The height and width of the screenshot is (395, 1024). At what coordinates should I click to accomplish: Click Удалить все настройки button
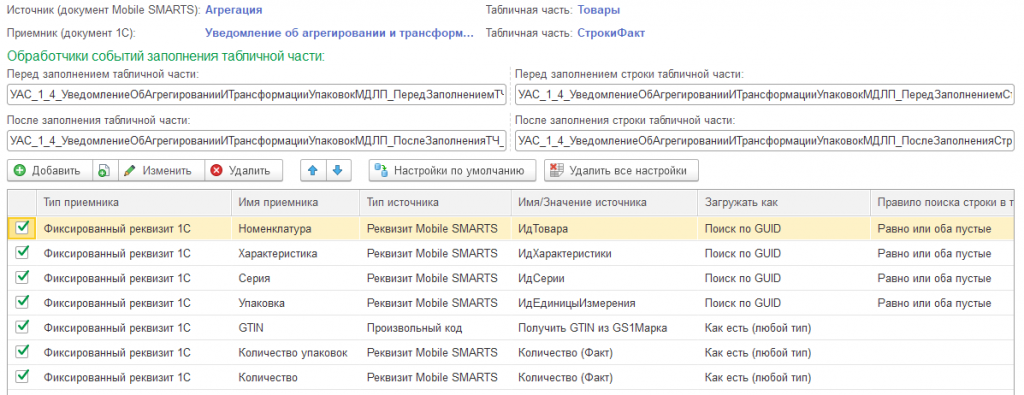pyautogui.click(x=622, y=170)
